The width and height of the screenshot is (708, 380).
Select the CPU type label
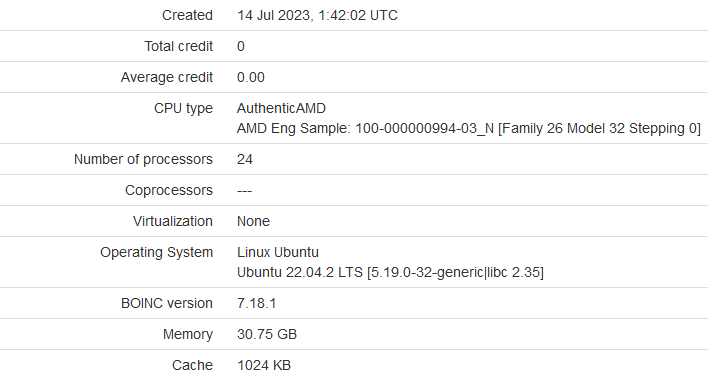click(x=183, y=108)
